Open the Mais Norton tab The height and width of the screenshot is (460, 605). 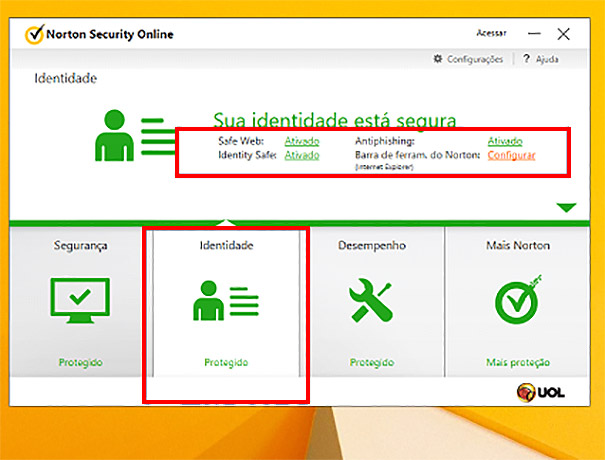tap(516, 302)
